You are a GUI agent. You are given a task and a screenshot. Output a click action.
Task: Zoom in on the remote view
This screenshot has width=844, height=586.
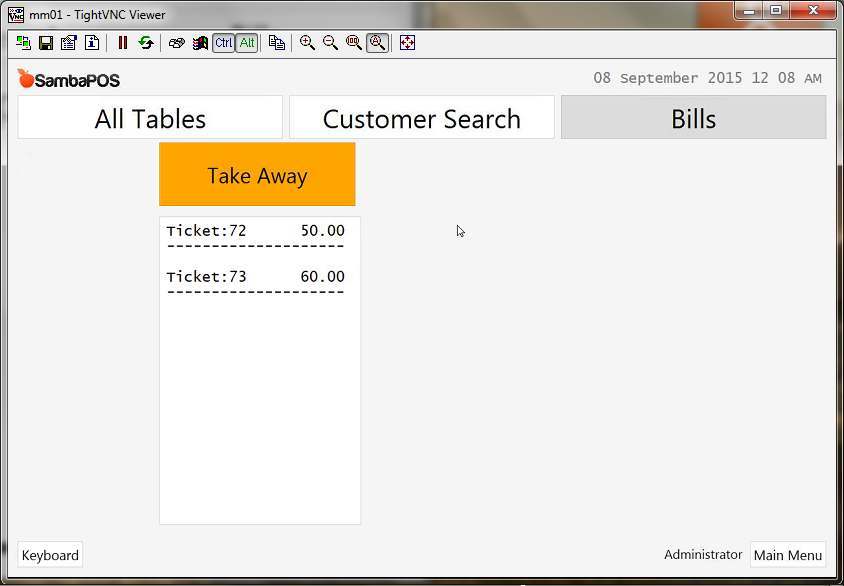click(307, 43)
